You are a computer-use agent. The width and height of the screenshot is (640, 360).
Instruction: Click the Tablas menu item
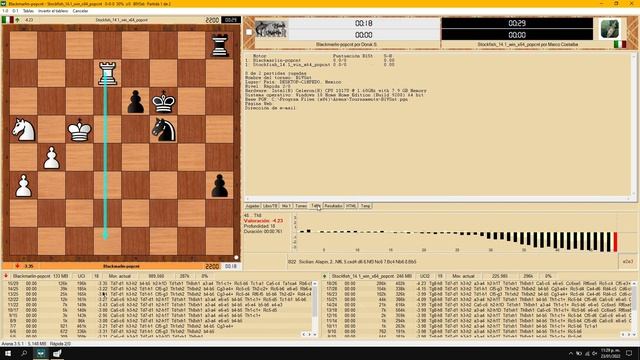click(28, 11)
